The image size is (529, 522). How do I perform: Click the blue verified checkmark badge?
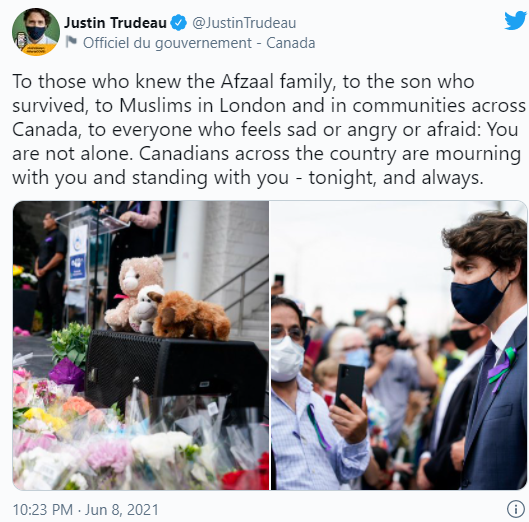point(178,23)
